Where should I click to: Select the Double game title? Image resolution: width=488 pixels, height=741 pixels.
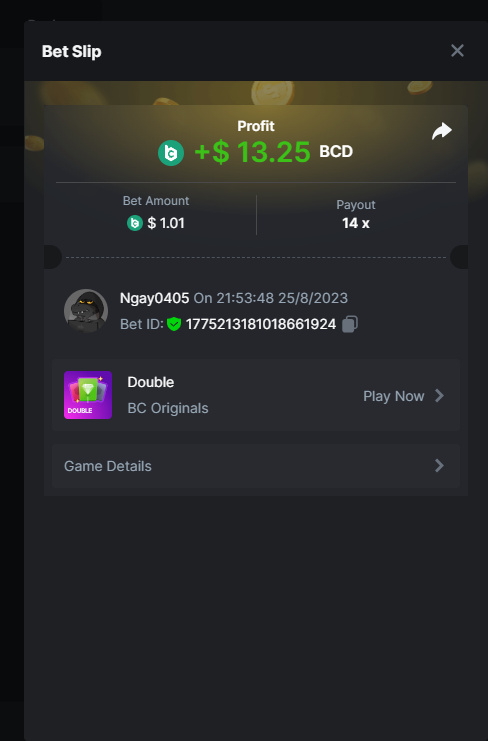pos(151,382)
